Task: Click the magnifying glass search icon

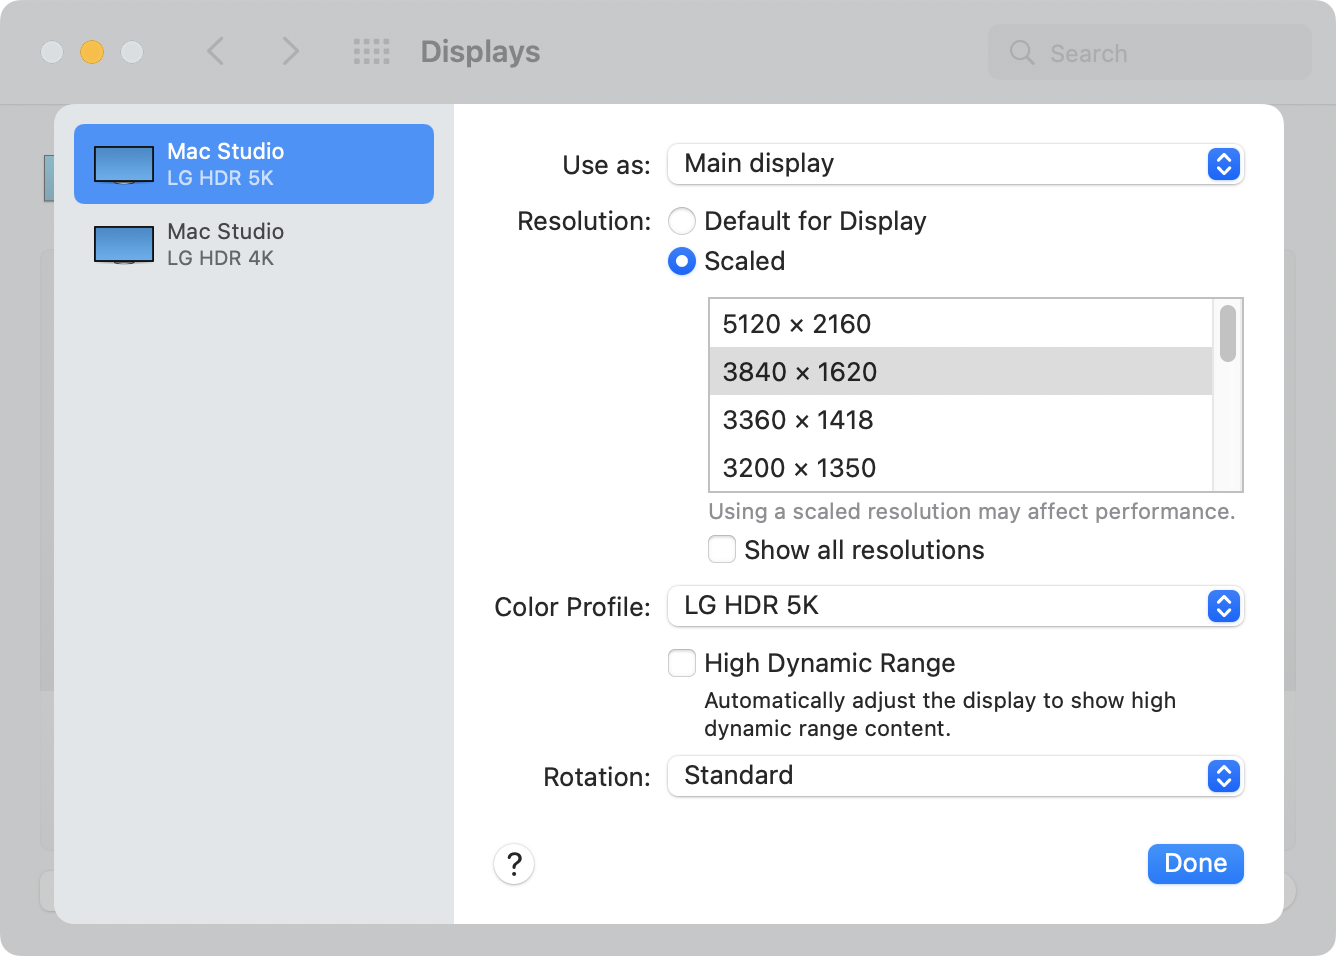Action: pos(1022,52)
